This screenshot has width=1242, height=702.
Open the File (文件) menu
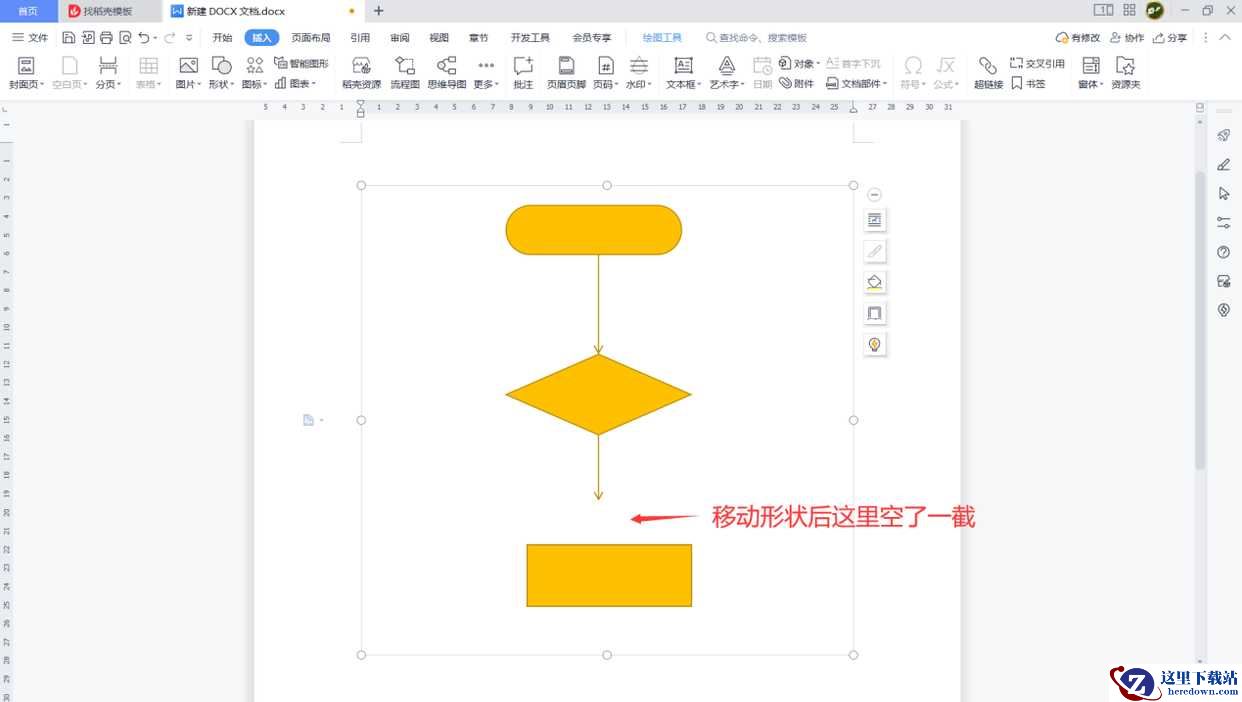[x=30, y=38]
